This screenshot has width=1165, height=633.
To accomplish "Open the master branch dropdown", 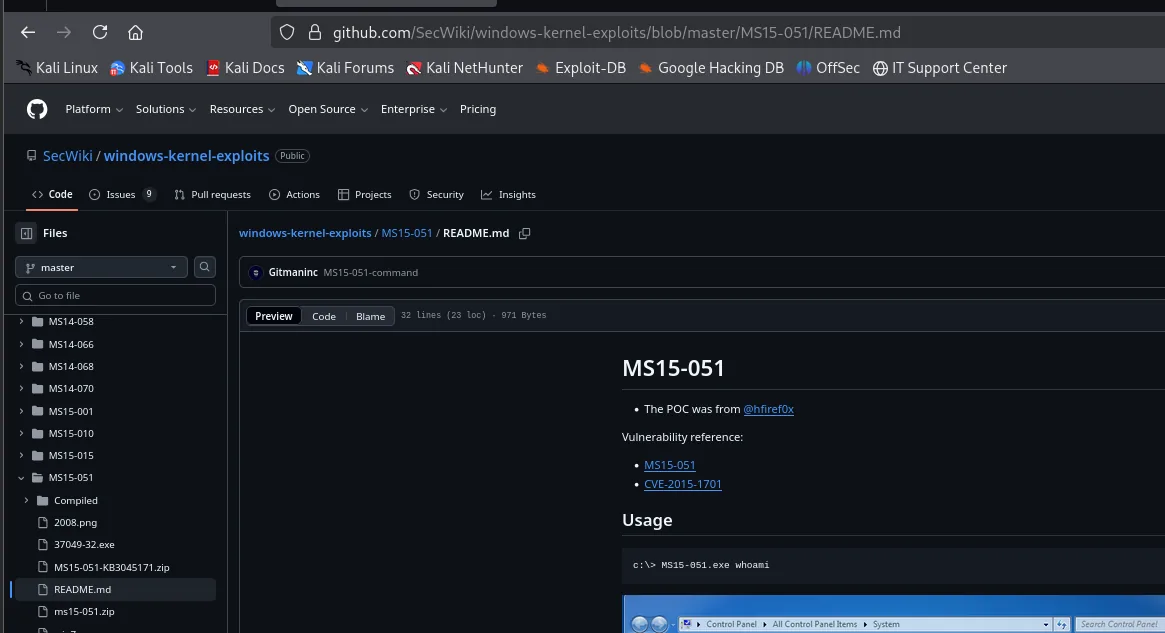I will (101, 267).
